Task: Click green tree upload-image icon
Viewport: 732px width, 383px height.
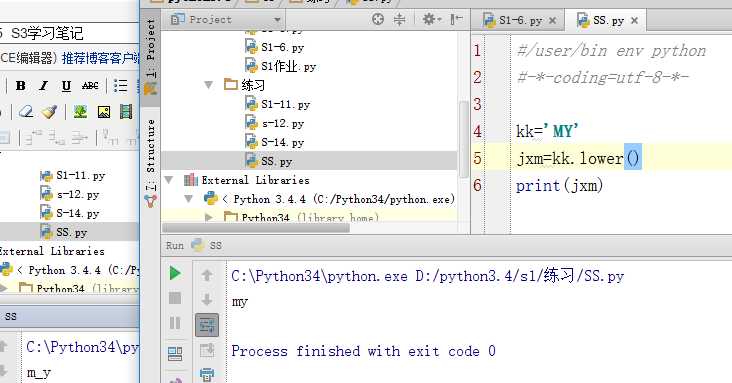Action: click(80, 112)
